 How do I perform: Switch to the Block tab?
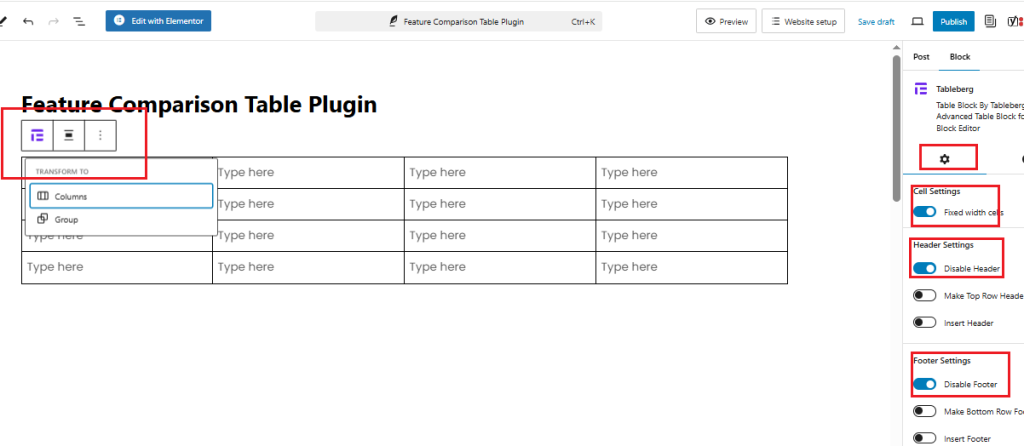959,57
